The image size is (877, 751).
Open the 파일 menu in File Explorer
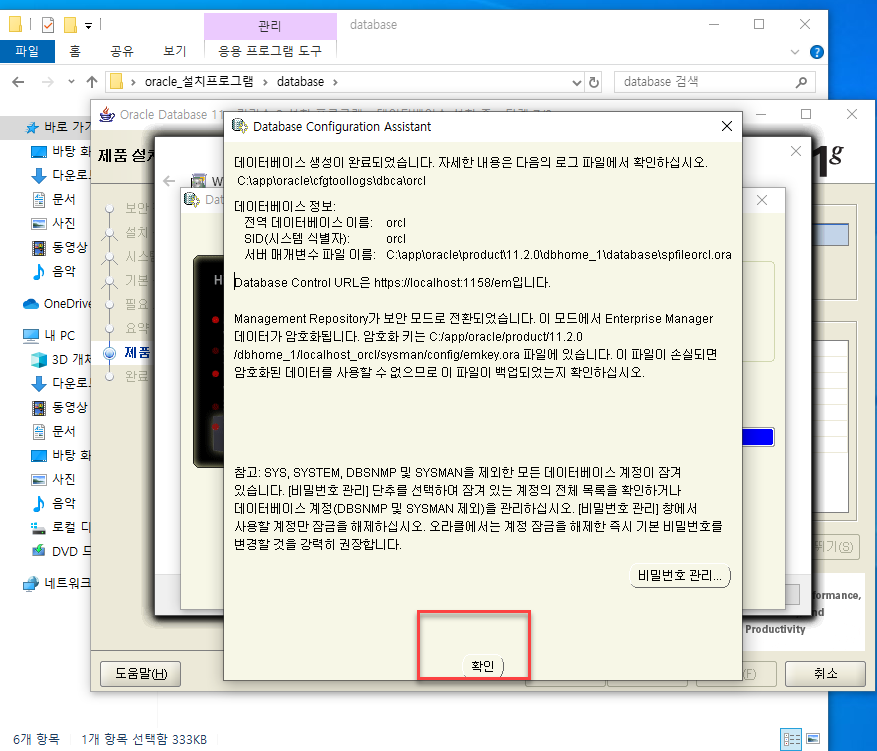click(x=27, y=51)
